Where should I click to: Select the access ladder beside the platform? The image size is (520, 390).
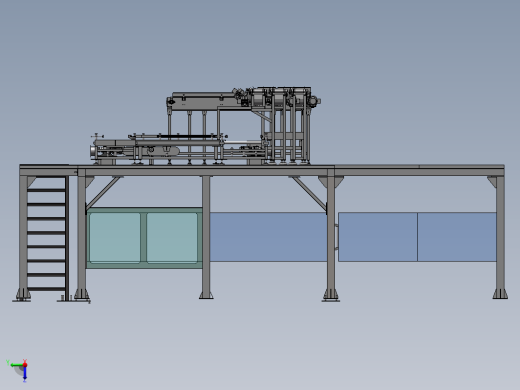tap(45, 238)
